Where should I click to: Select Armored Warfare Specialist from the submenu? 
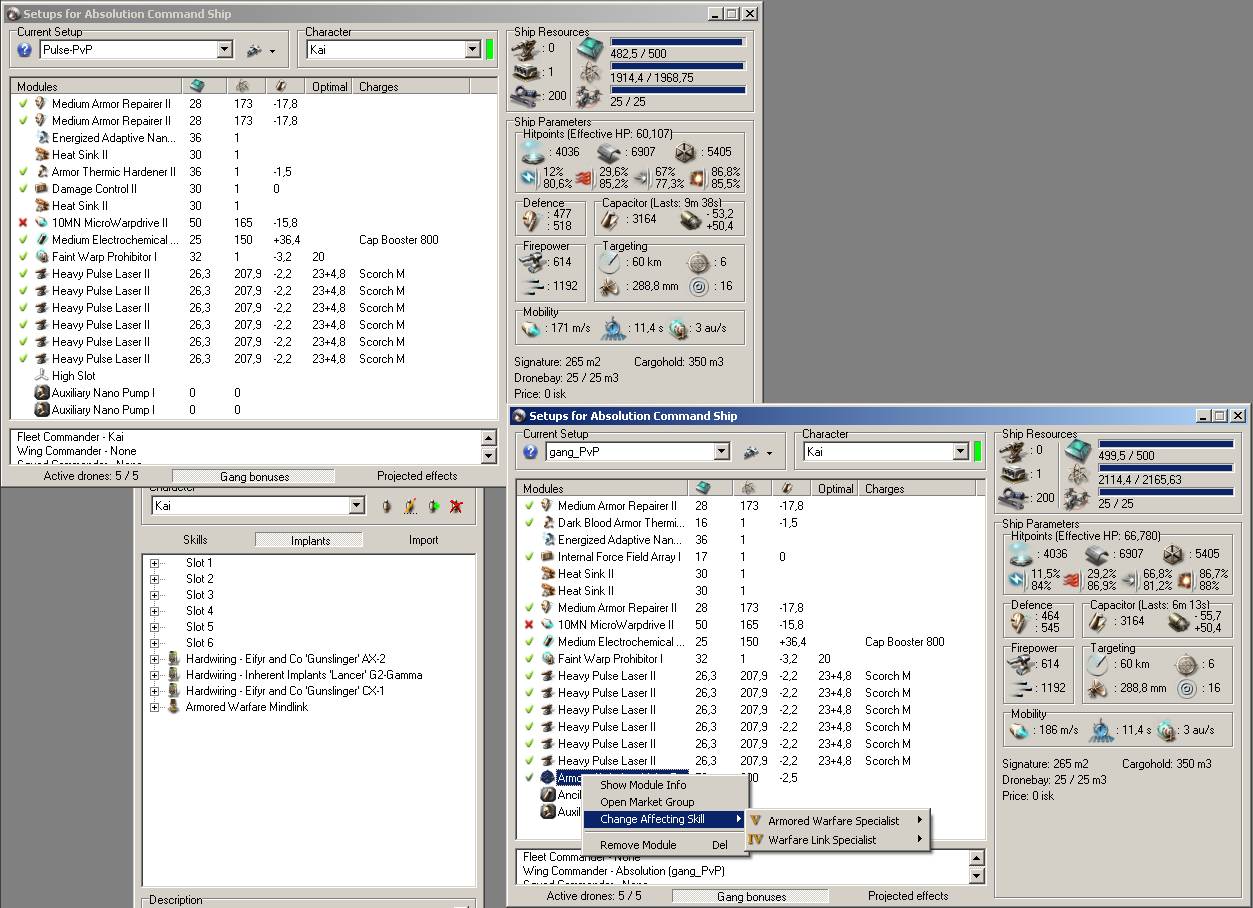(833, 821)
